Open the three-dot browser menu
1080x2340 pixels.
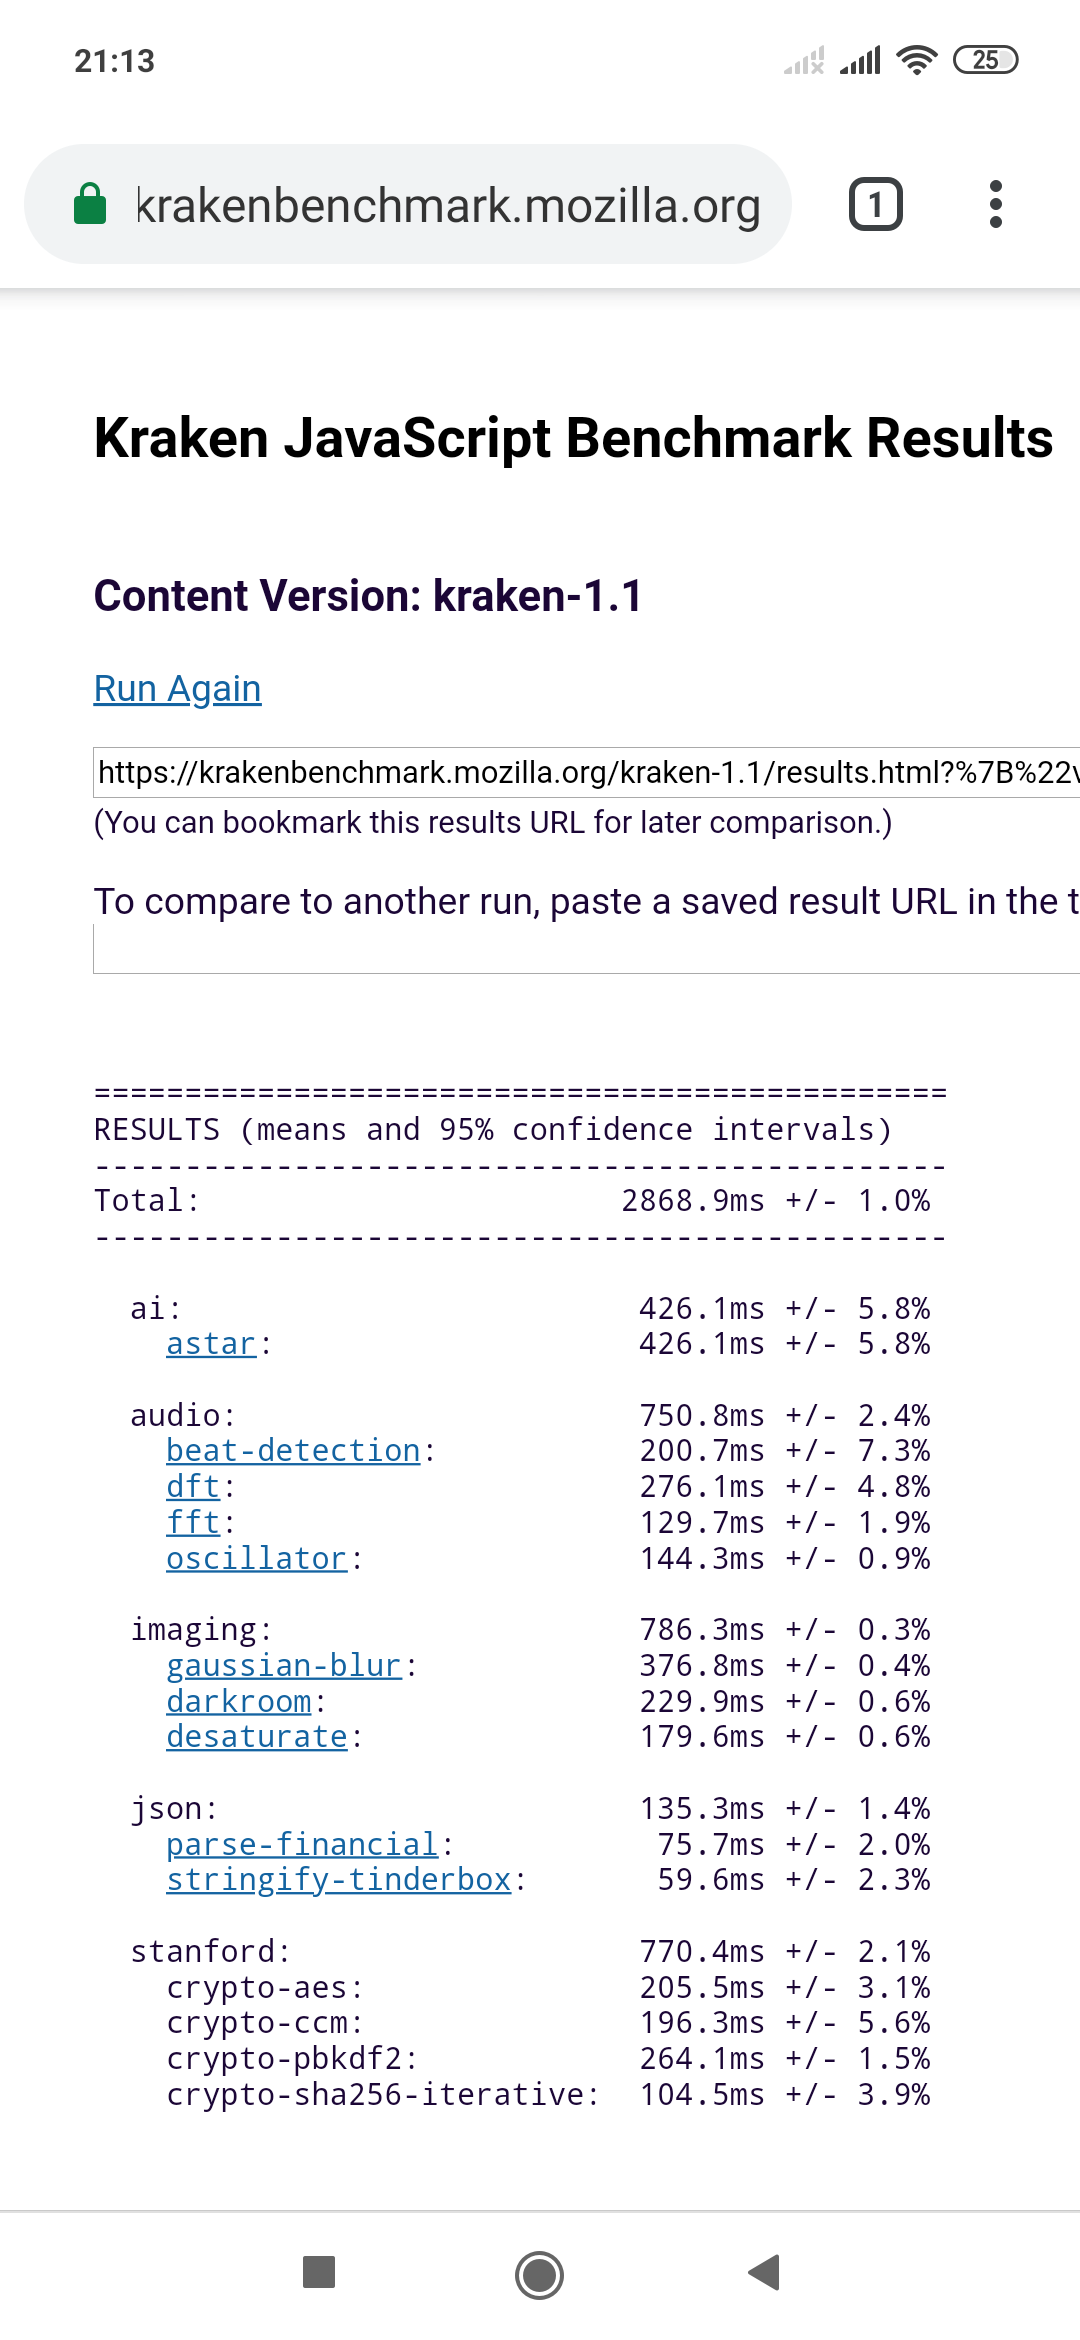995,204
